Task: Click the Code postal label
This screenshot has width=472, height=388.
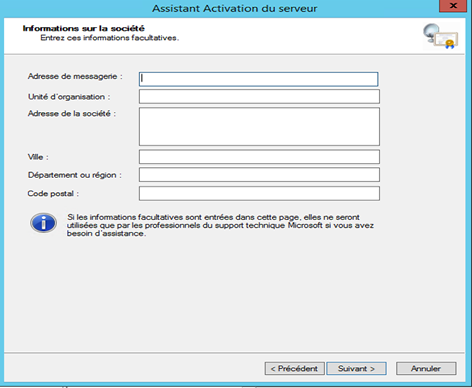Action: click(53, 194)
